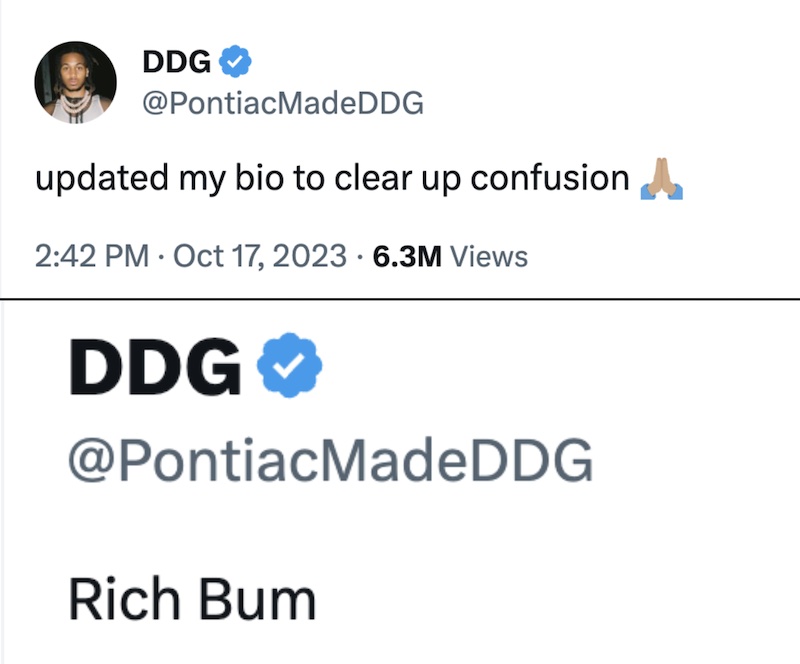The width and height of the screenshot is (800, 664).
Task: Click the praying hands emoji
Action: click(x=662, y=179)
